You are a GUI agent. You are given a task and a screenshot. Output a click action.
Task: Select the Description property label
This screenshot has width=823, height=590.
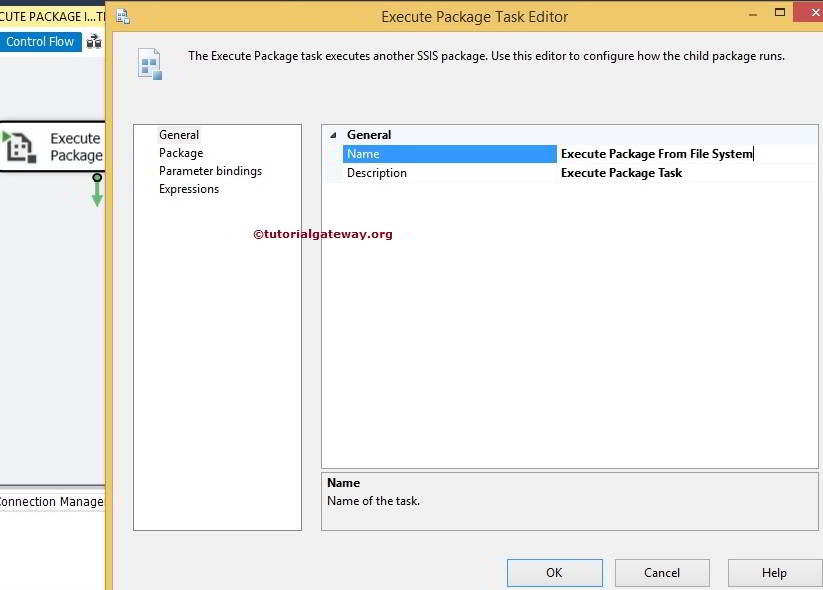click(377, 173)
